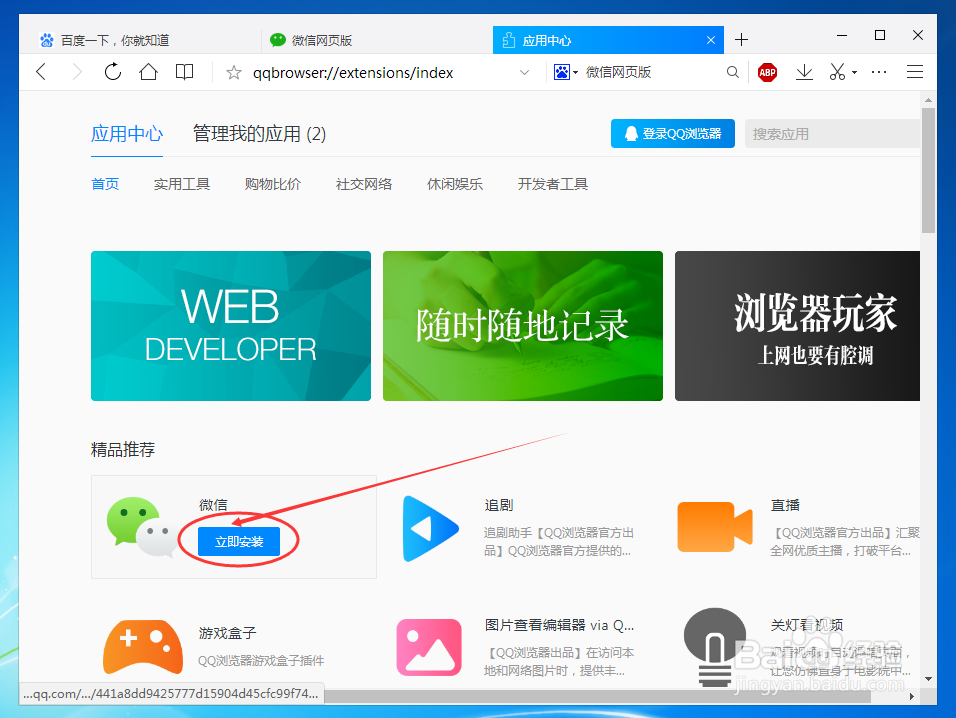Open 管理我的应用 (2) tab
The image size is (956, 718).
[259, 133]
